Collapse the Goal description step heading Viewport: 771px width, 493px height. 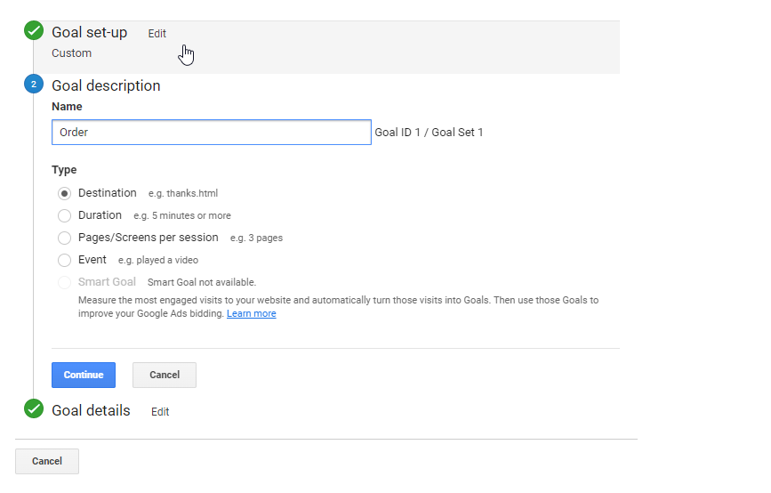[x=106, y=85]
